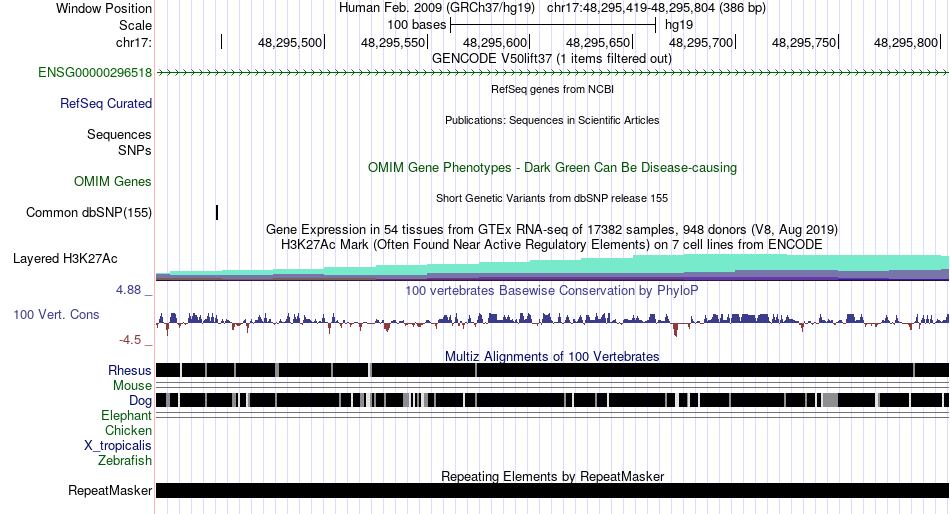Screen dimensions: 950x514
Task: Click the Mouse alignment label
Action: coord(132,386)
